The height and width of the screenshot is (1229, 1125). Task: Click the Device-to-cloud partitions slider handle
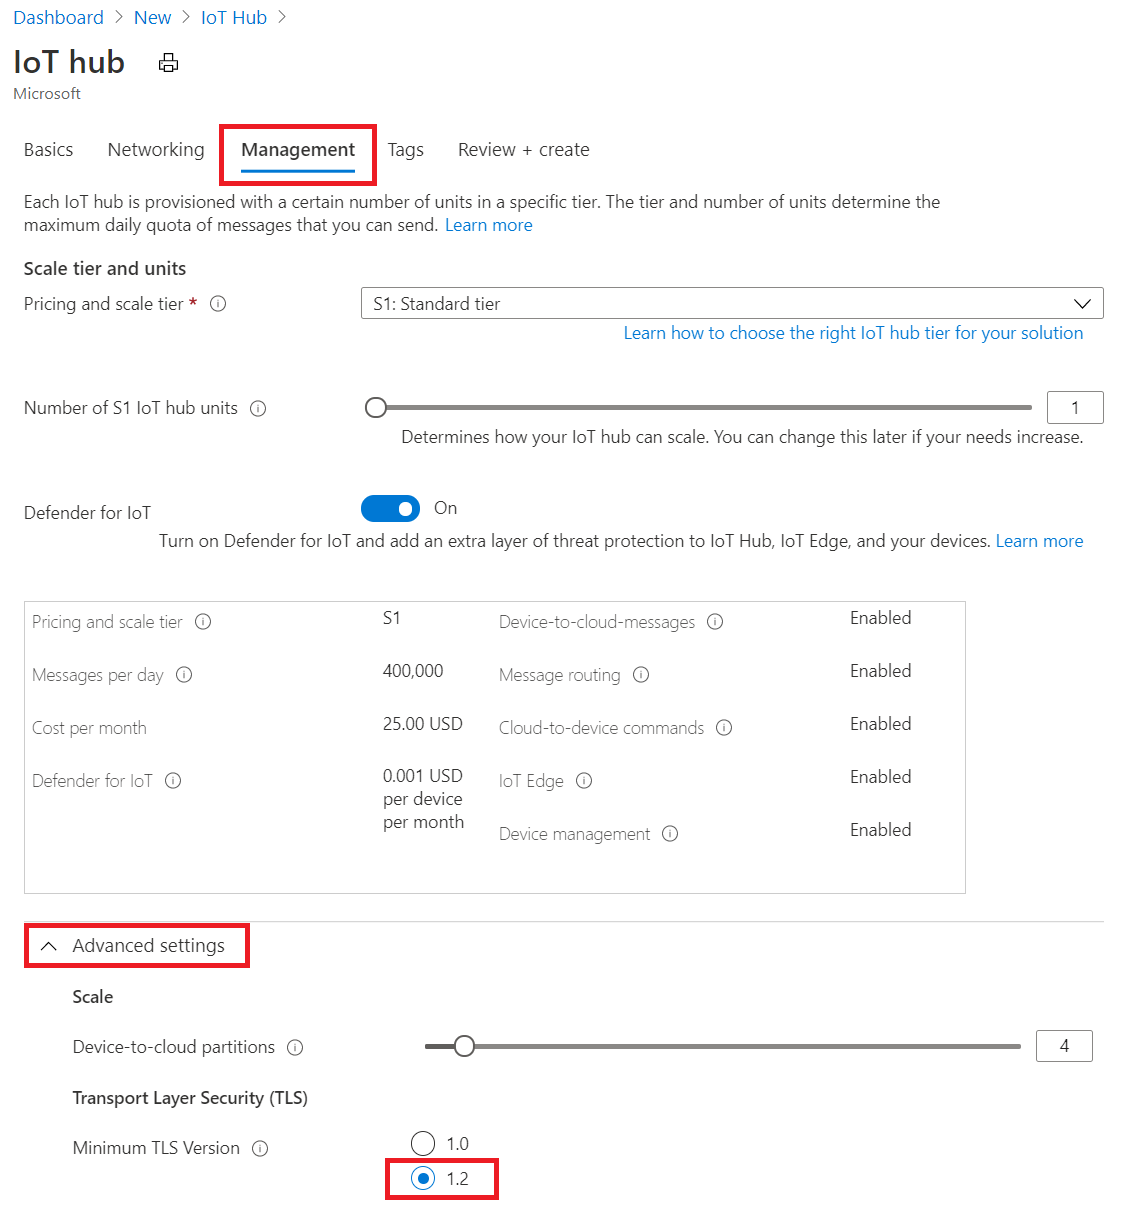464,1045
